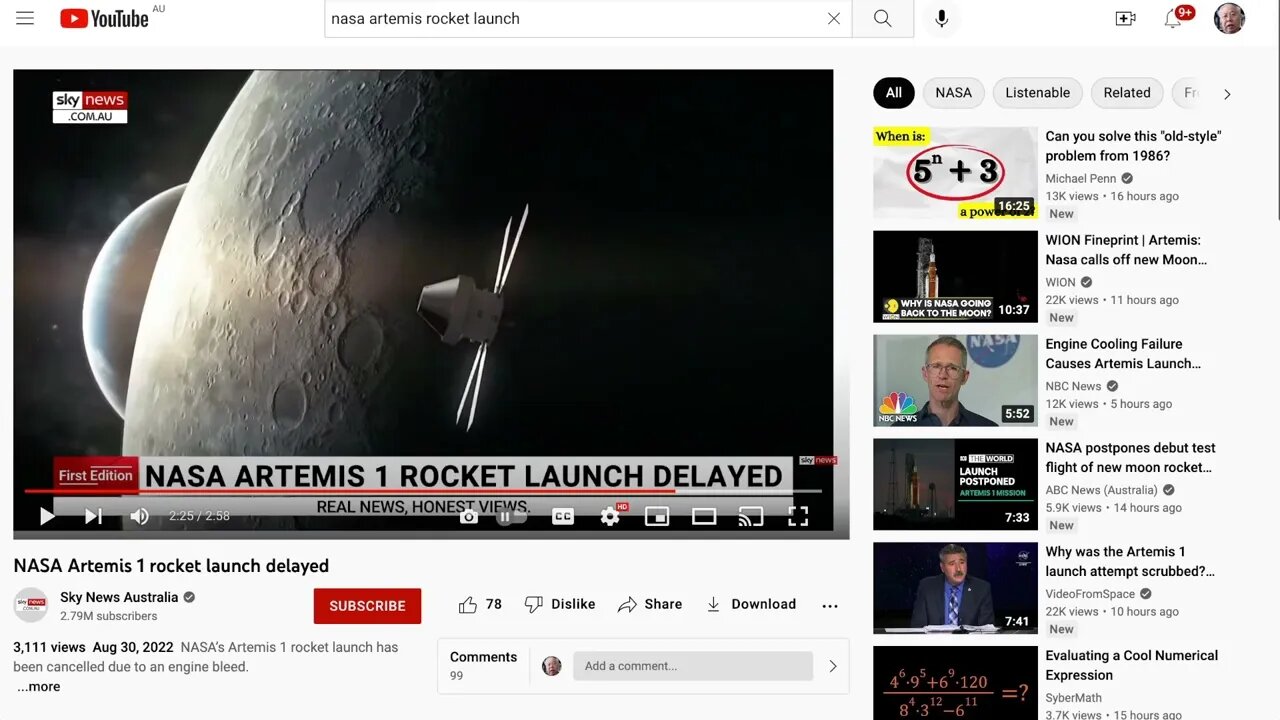Image resolution: width=1280 pixels, height=720 pixels.
Task: Click the WION channel name
Action: 1061,283
